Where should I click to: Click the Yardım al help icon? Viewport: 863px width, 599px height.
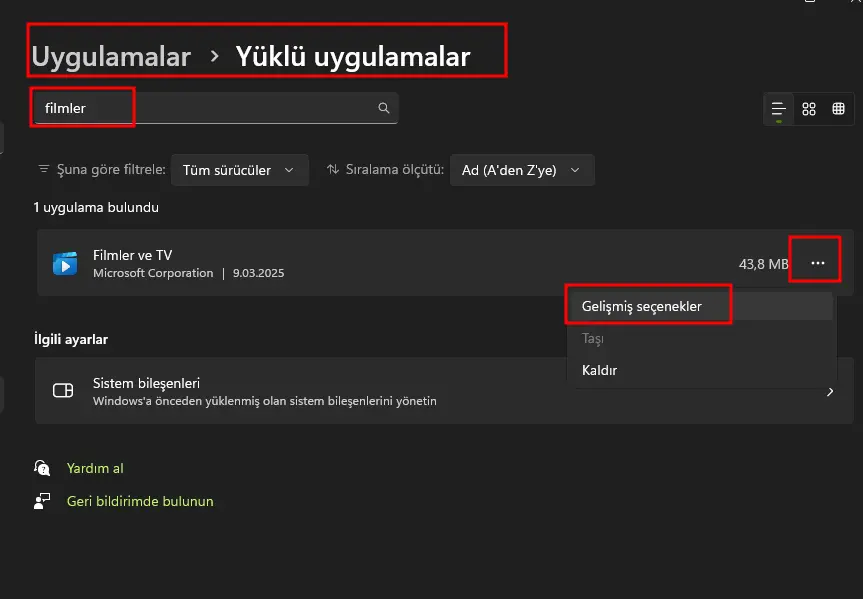(42, 468)
